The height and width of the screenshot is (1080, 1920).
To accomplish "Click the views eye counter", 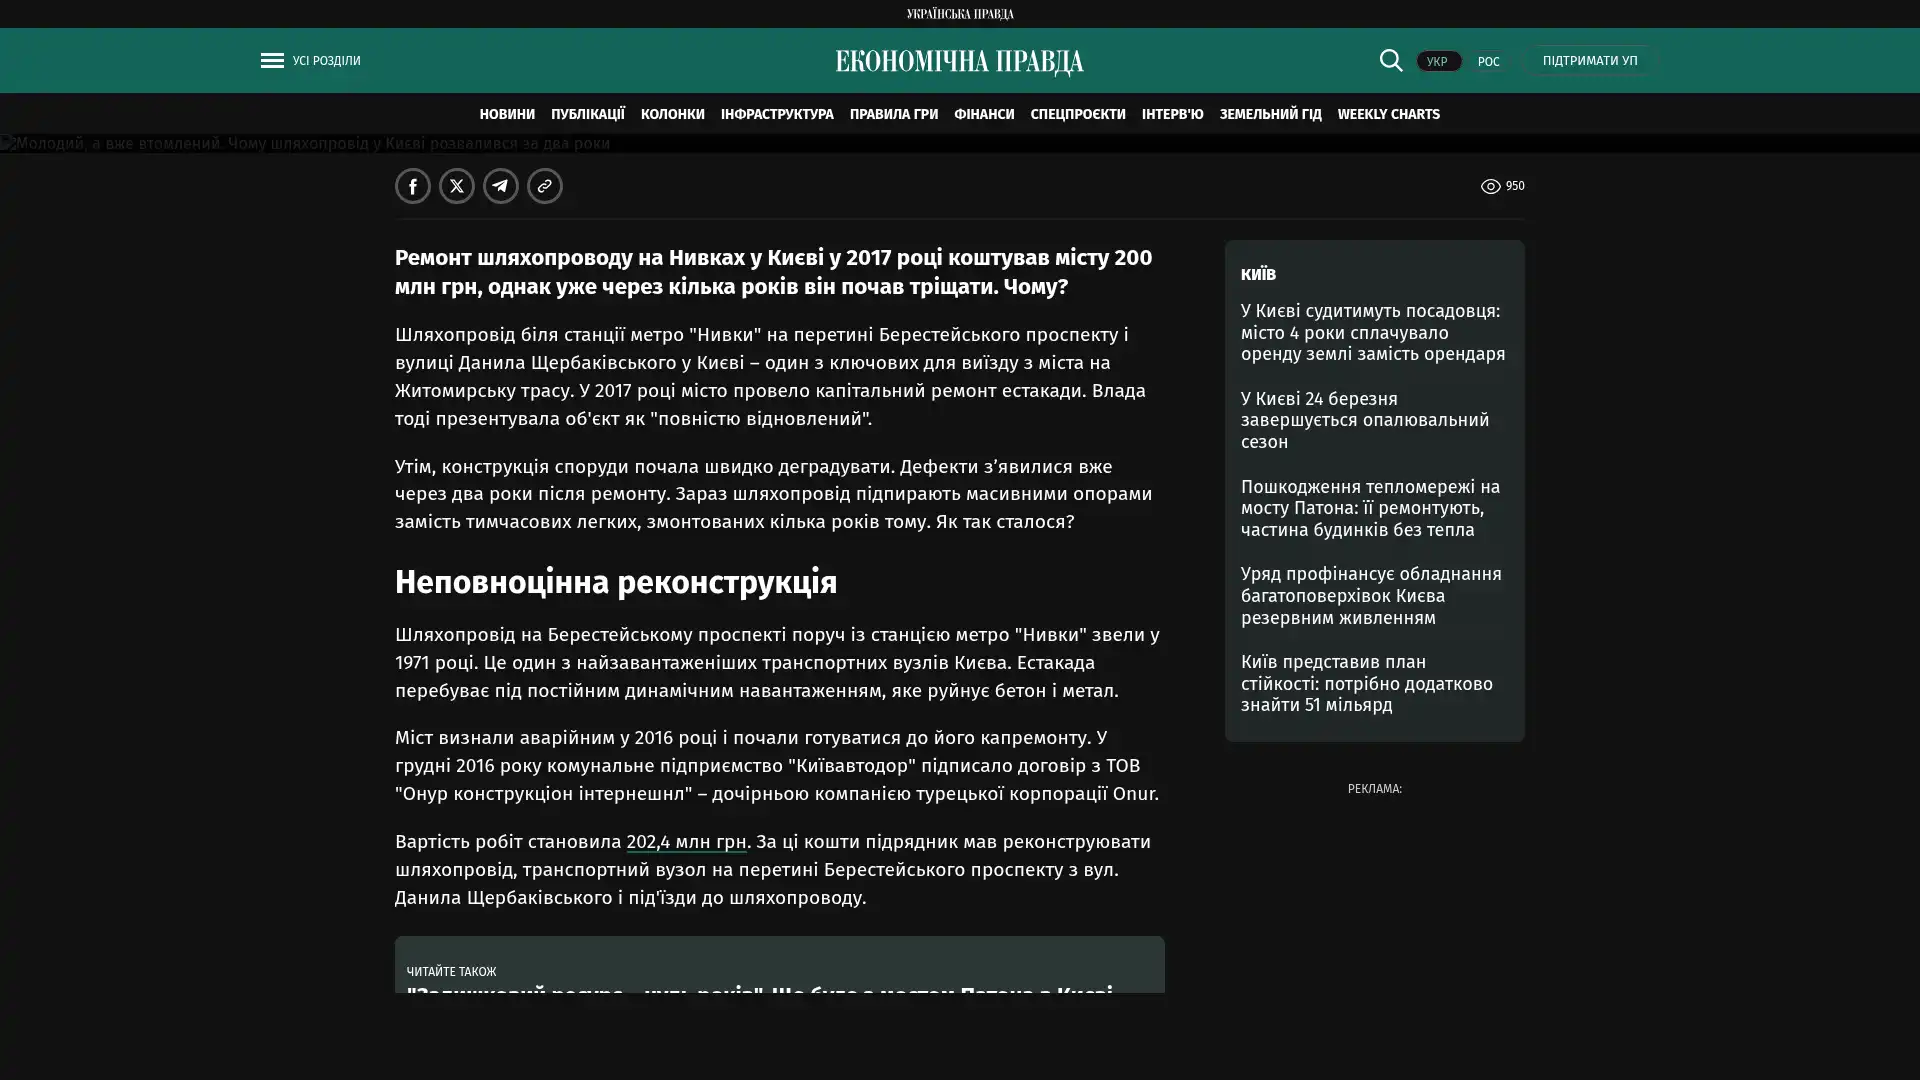I will 1501,186.
